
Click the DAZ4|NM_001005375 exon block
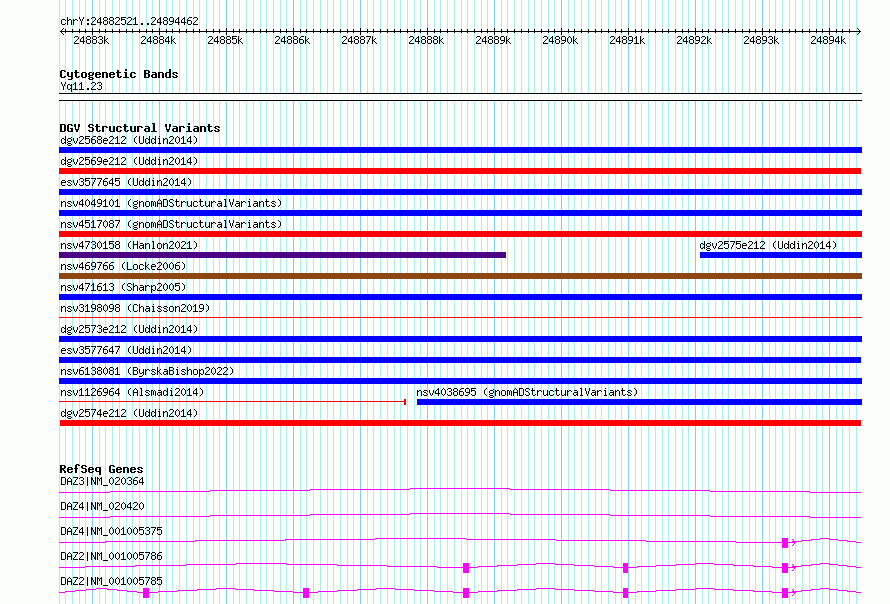point(785,543)
